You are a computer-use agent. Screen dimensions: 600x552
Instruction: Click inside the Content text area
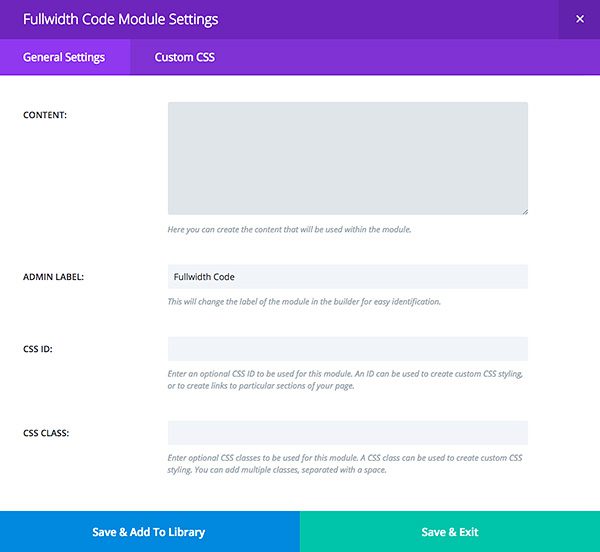tap(347, 158)
